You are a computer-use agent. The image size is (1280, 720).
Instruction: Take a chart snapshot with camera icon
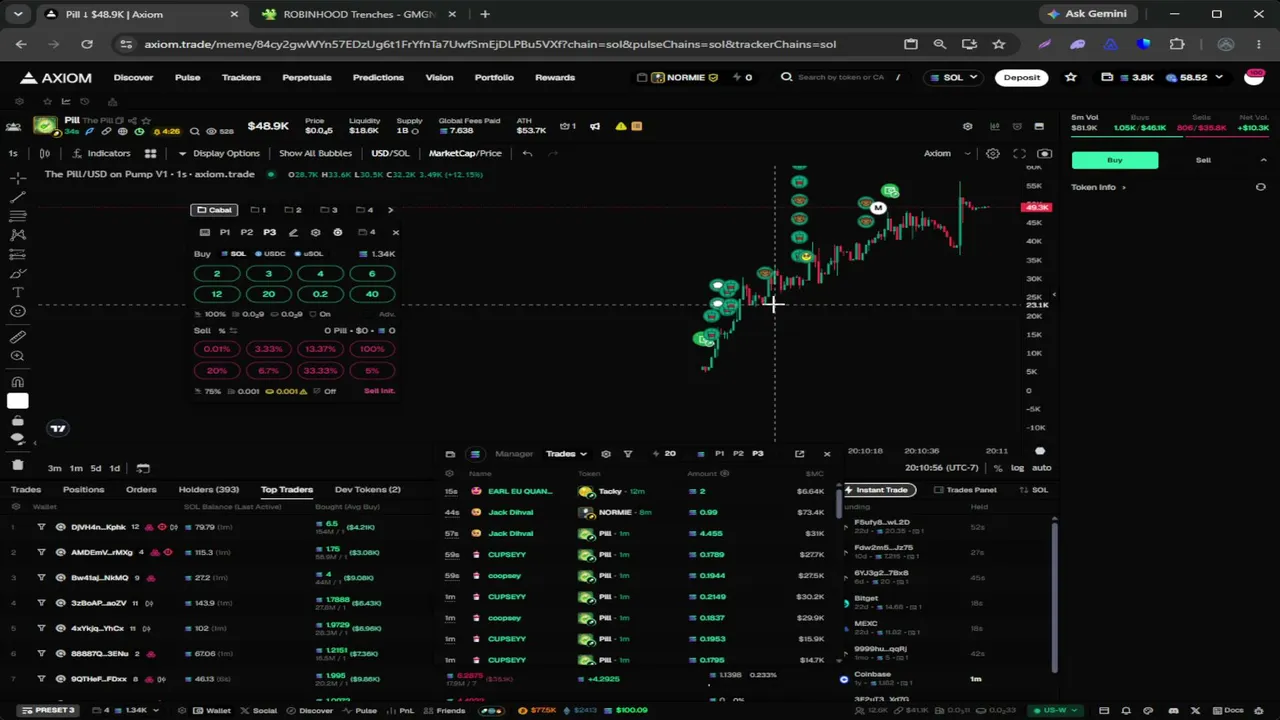click(x=1045, y=154)
